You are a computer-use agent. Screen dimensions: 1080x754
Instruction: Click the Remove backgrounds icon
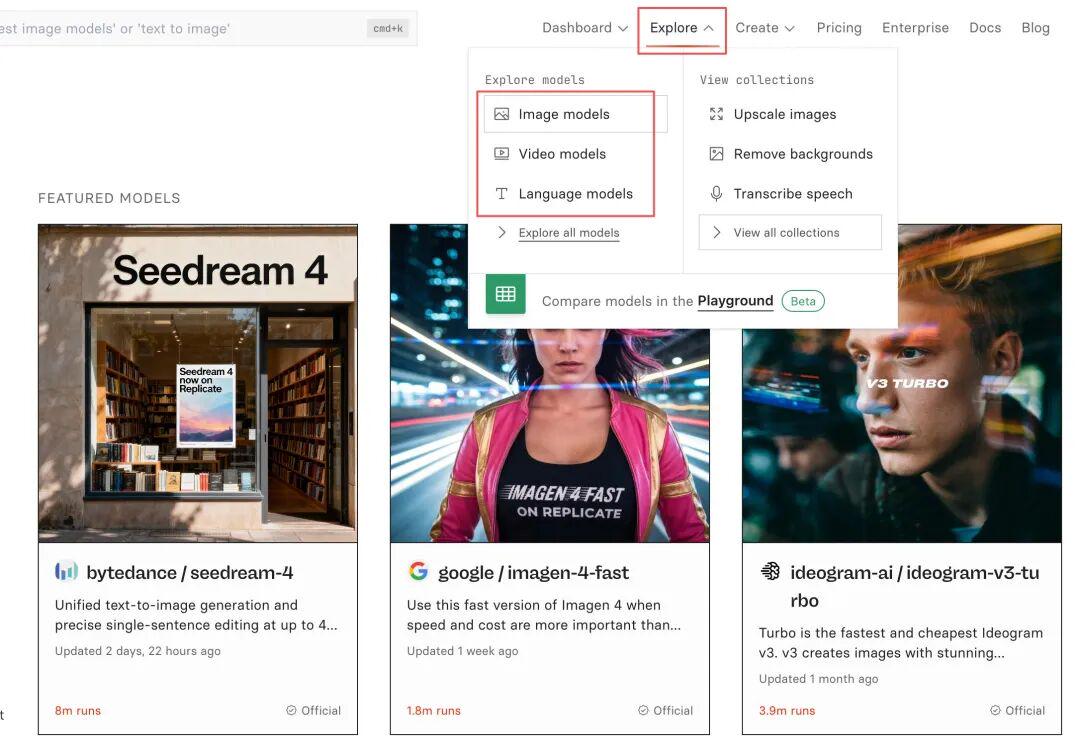(x=716, y=154)
